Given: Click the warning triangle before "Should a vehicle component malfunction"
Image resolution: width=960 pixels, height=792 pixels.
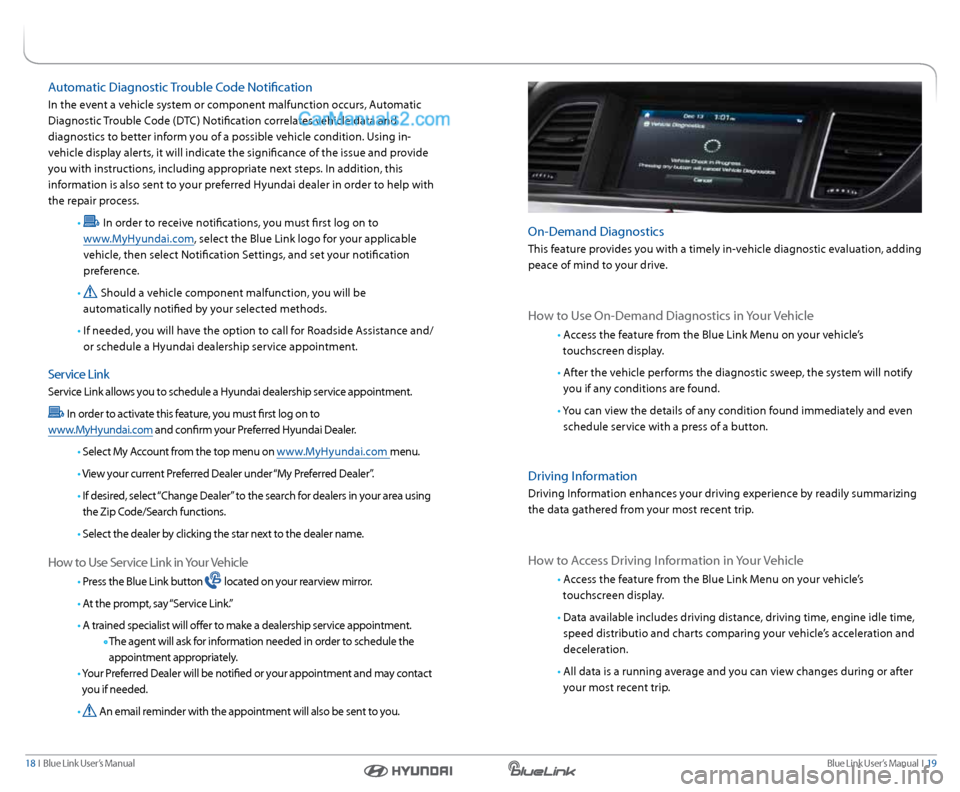Looking at the screenshot, I should pyautogui.click(x=90, y=292).
